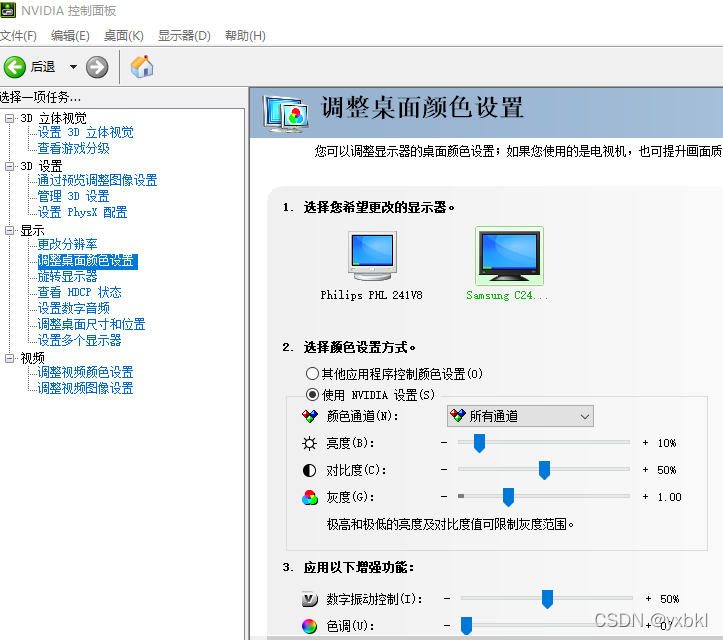This screenshot has width=723, height=640.
Task: Collapse the 视频 tree node
Action: (9, 358)
